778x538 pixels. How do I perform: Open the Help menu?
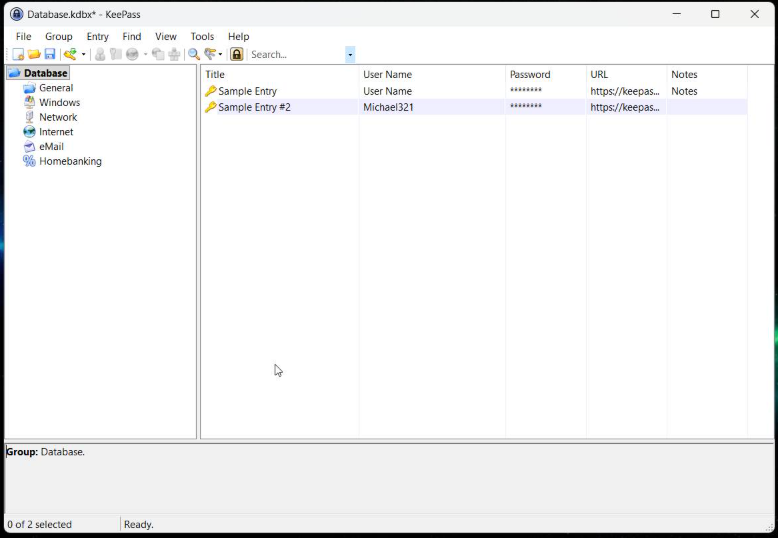point(239,36)
